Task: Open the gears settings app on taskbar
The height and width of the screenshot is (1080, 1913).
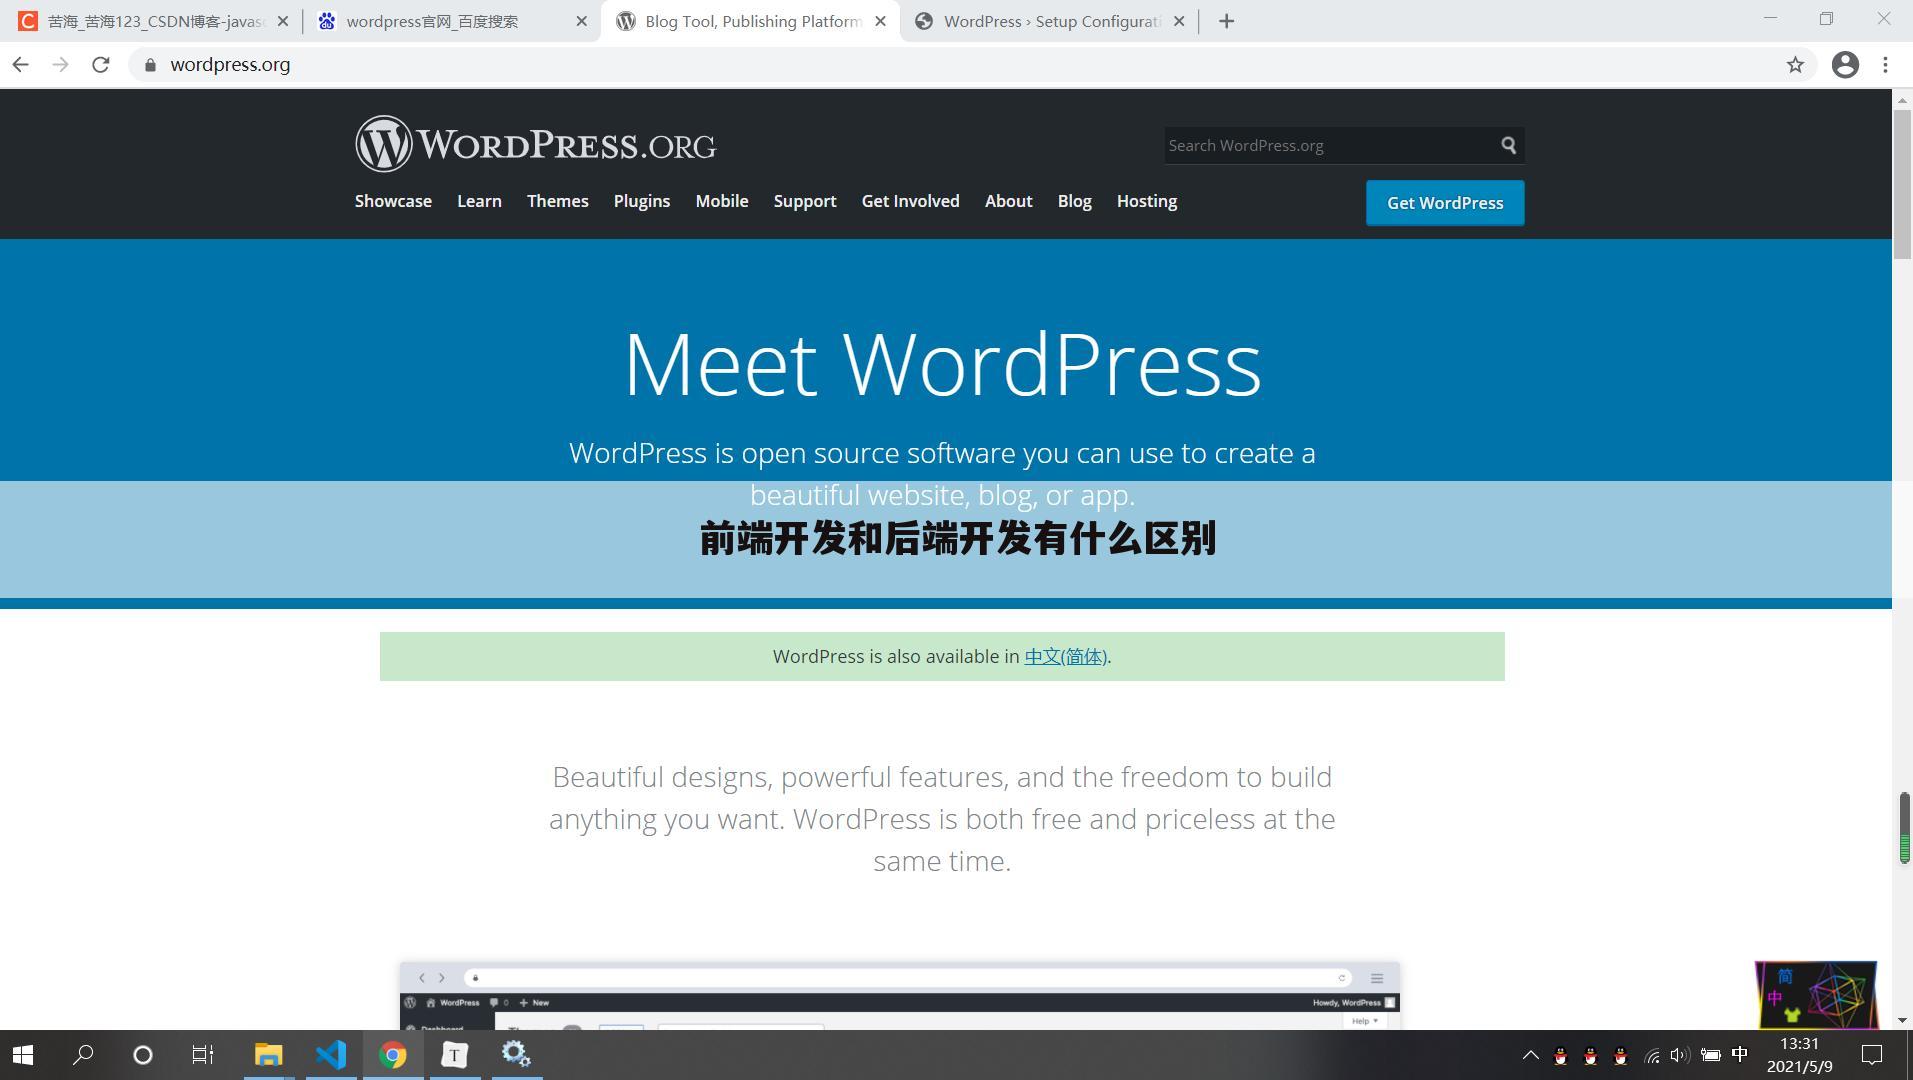Action: pyautogui.click(x=517, y=1055)
